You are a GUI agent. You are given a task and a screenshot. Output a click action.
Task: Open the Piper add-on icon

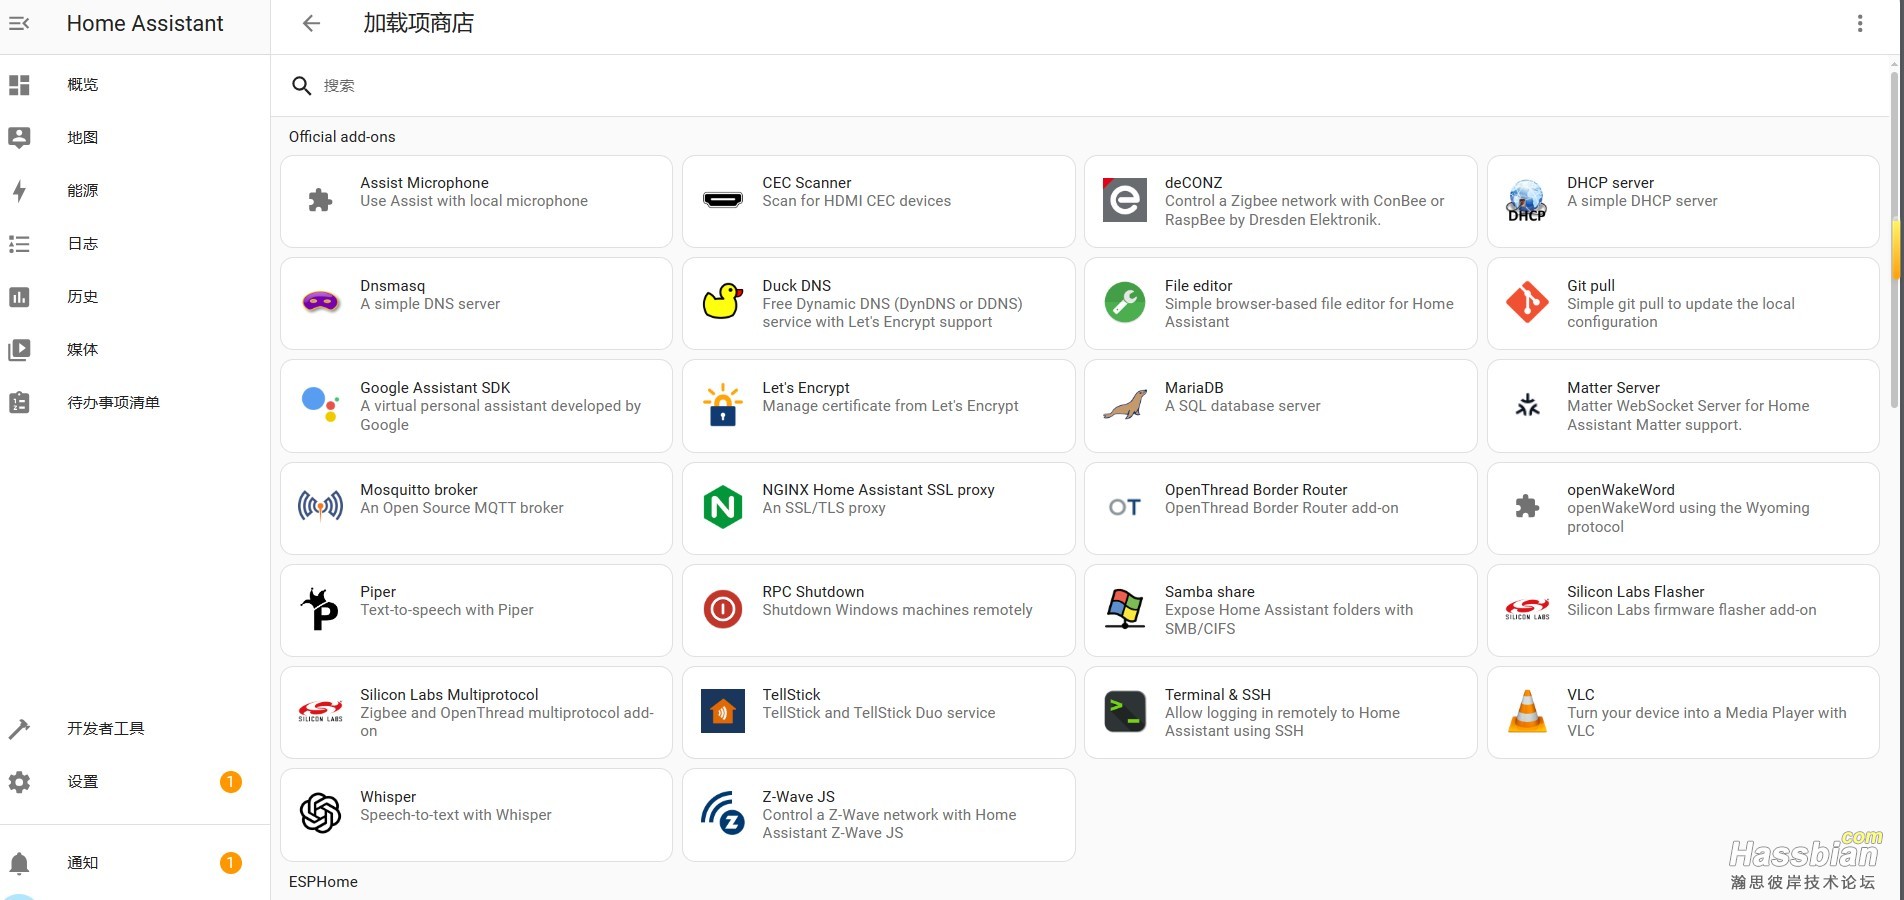pos(320,609)
